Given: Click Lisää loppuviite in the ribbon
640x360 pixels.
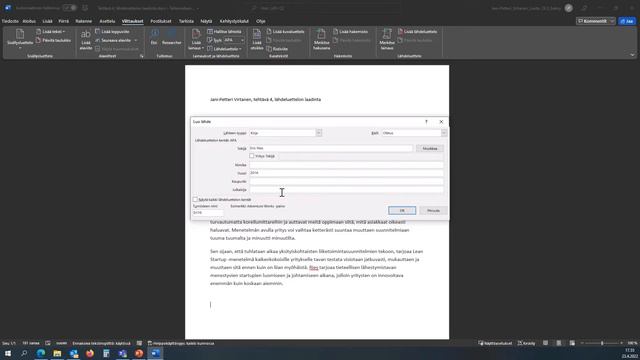Looking at the screenshot, I should (112, 31).
